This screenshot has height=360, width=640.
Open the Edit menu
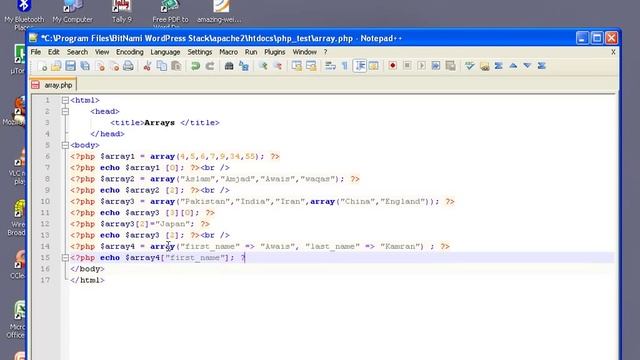pos(53,52)
